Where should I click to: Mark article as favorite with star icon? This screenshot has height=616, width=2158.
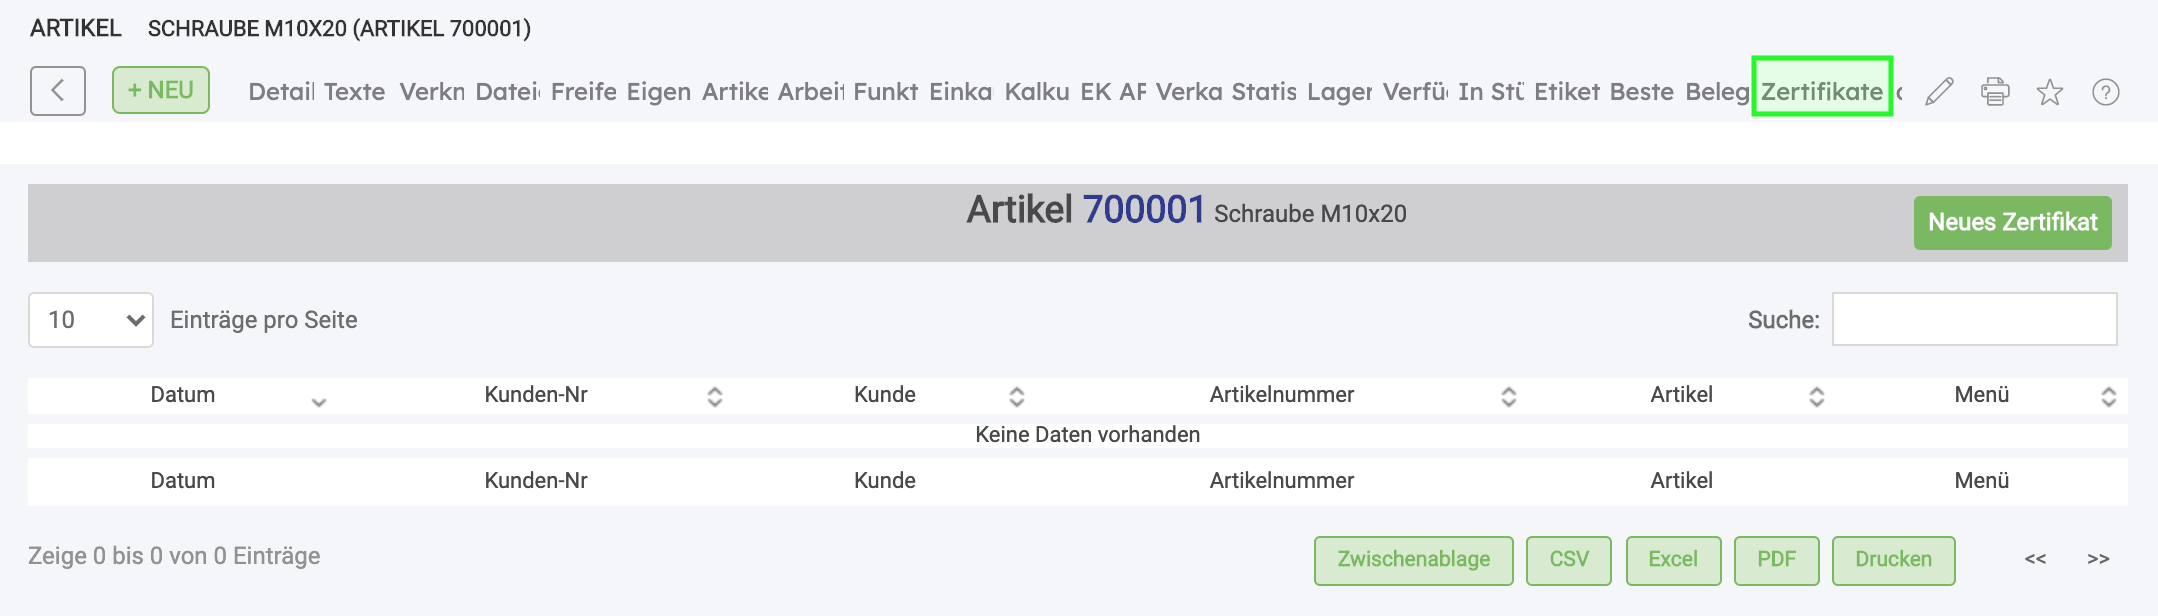point(2050,92)
